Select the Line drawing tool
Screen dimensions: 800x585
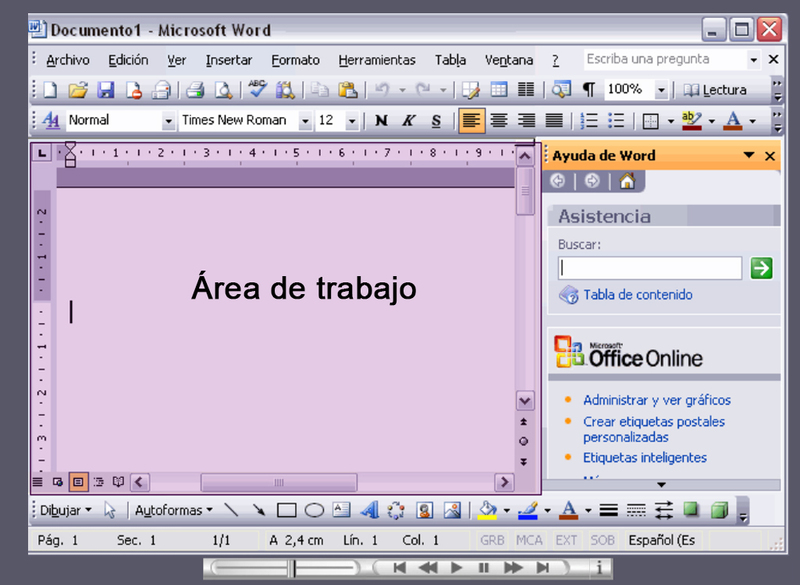click(x=232, y=510)
